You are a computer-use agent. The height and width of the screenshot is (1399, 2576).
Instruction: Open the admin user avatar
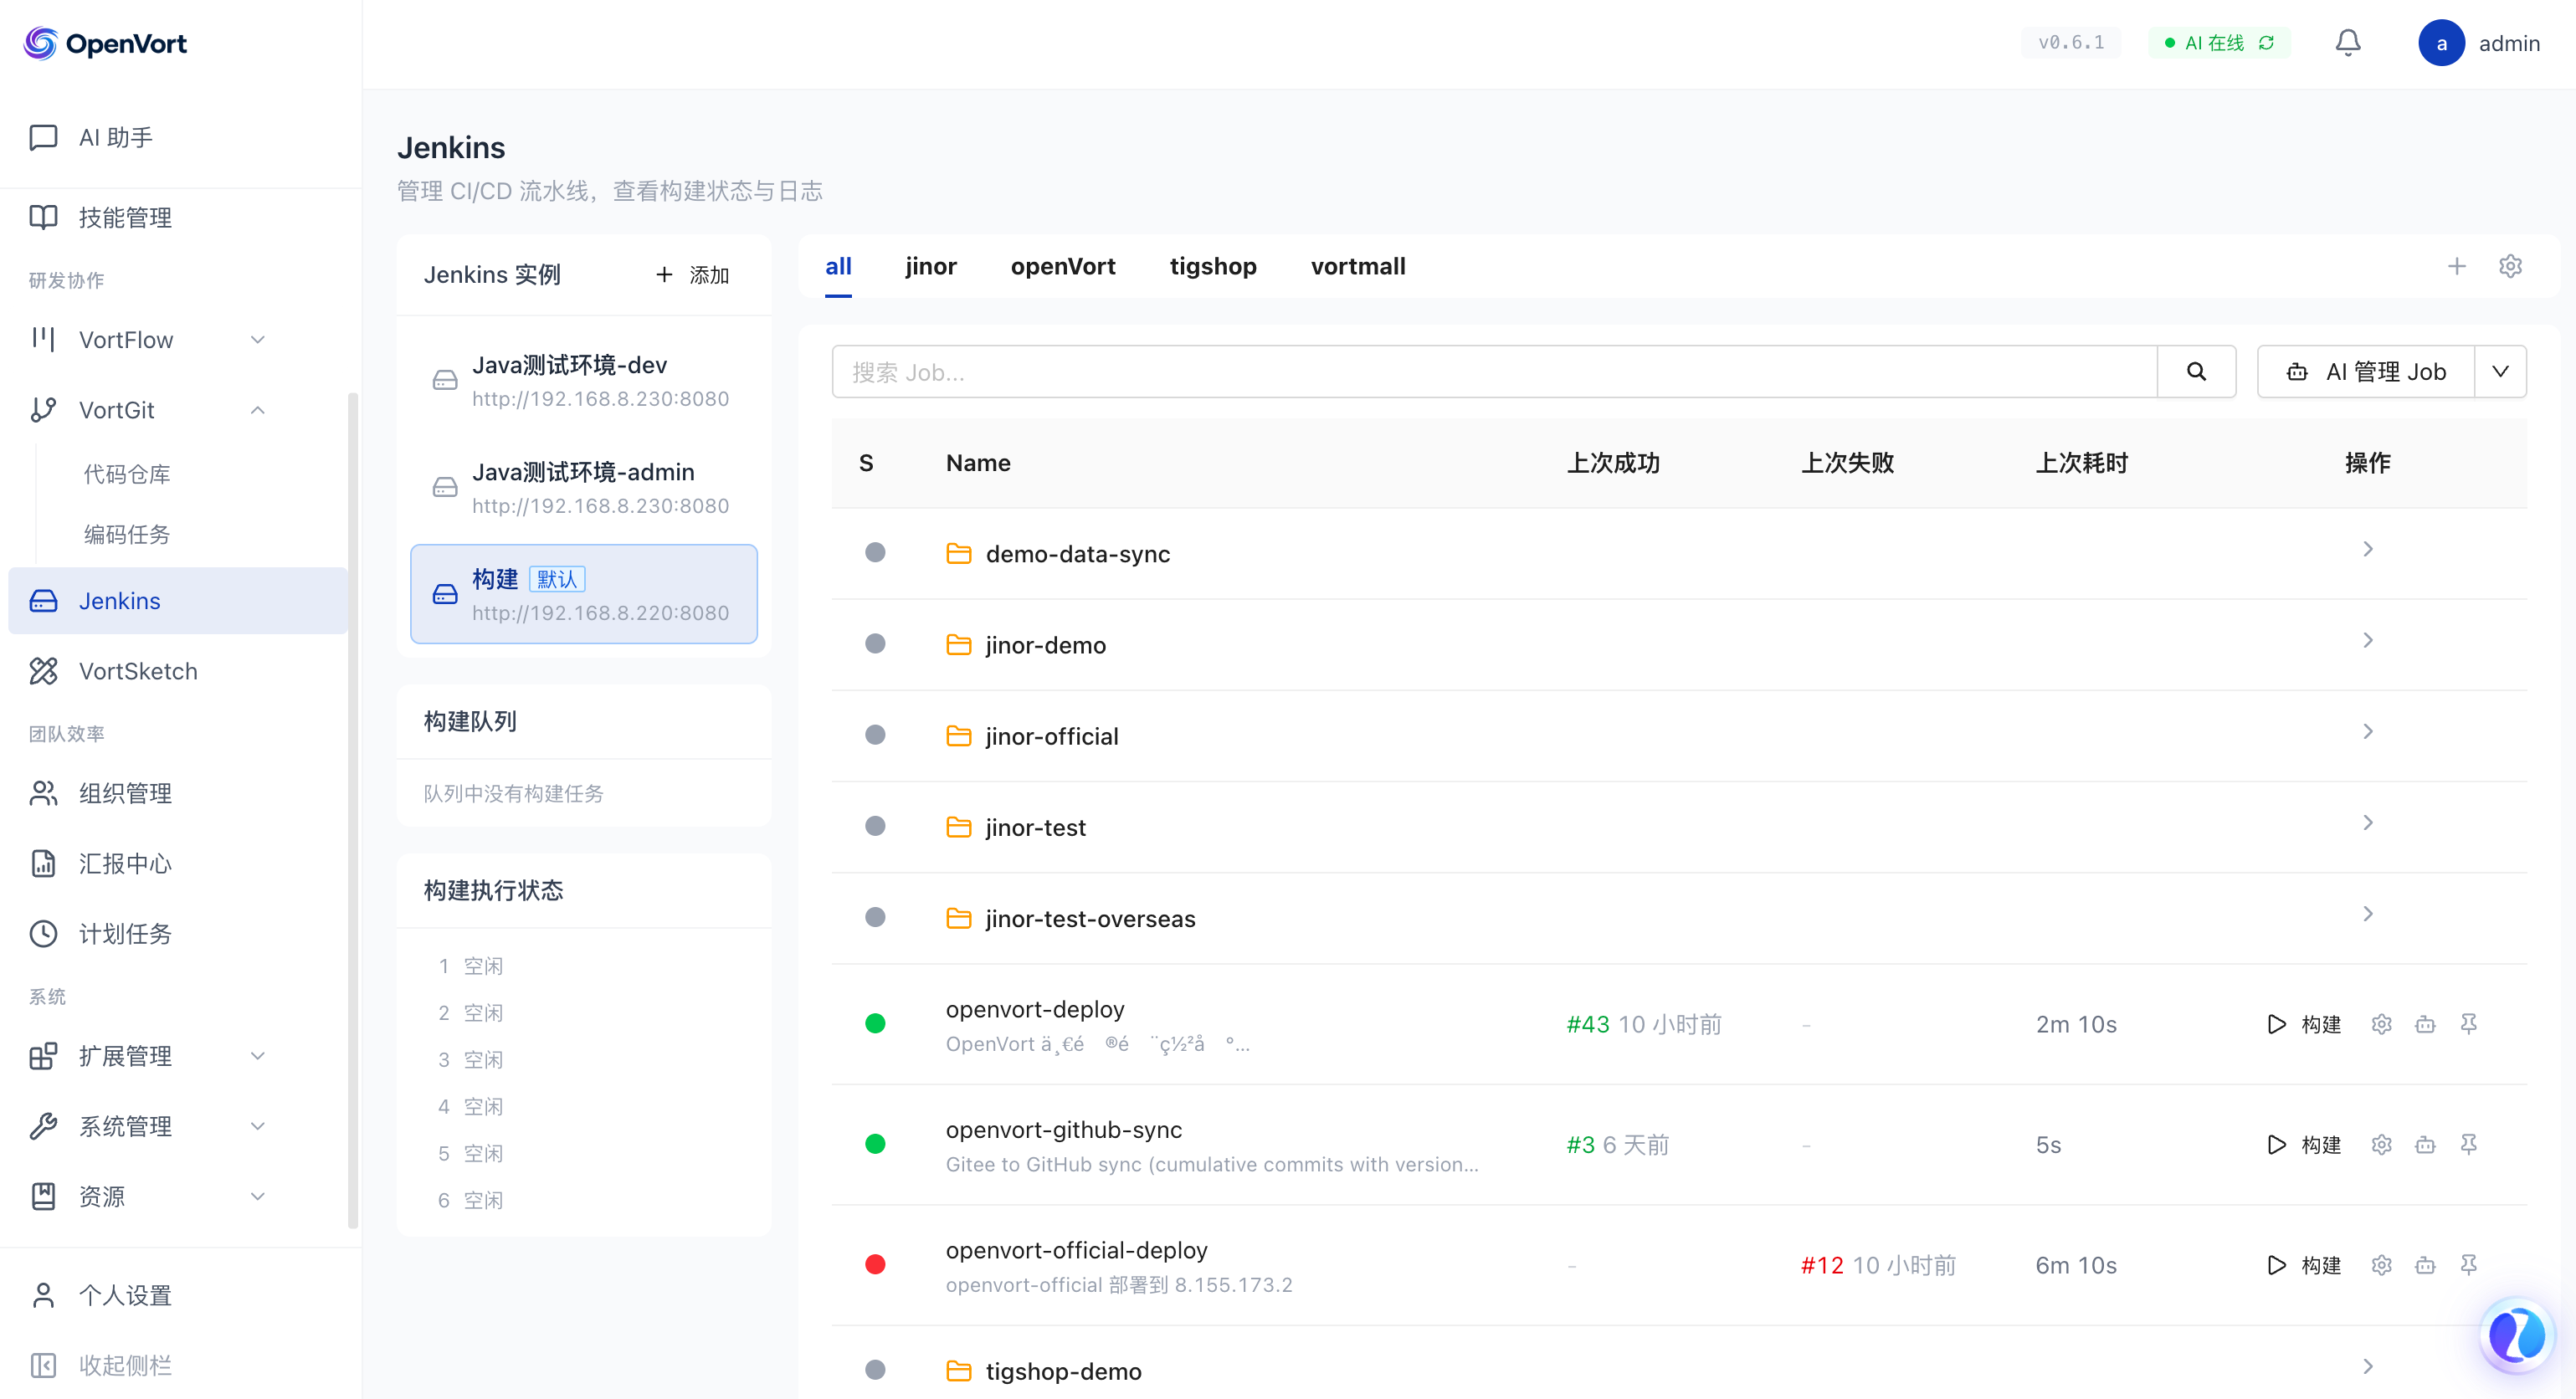click(x=2441, y=43)
